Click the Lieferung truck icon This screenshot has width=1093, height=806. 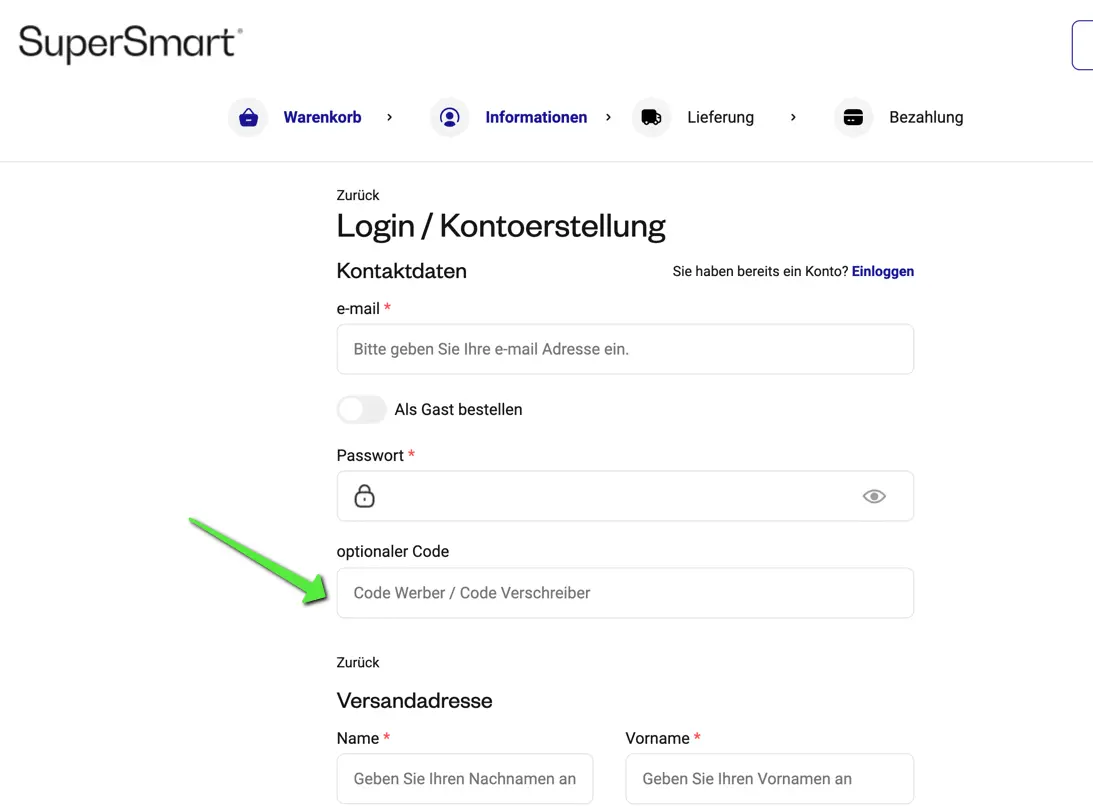651,117
